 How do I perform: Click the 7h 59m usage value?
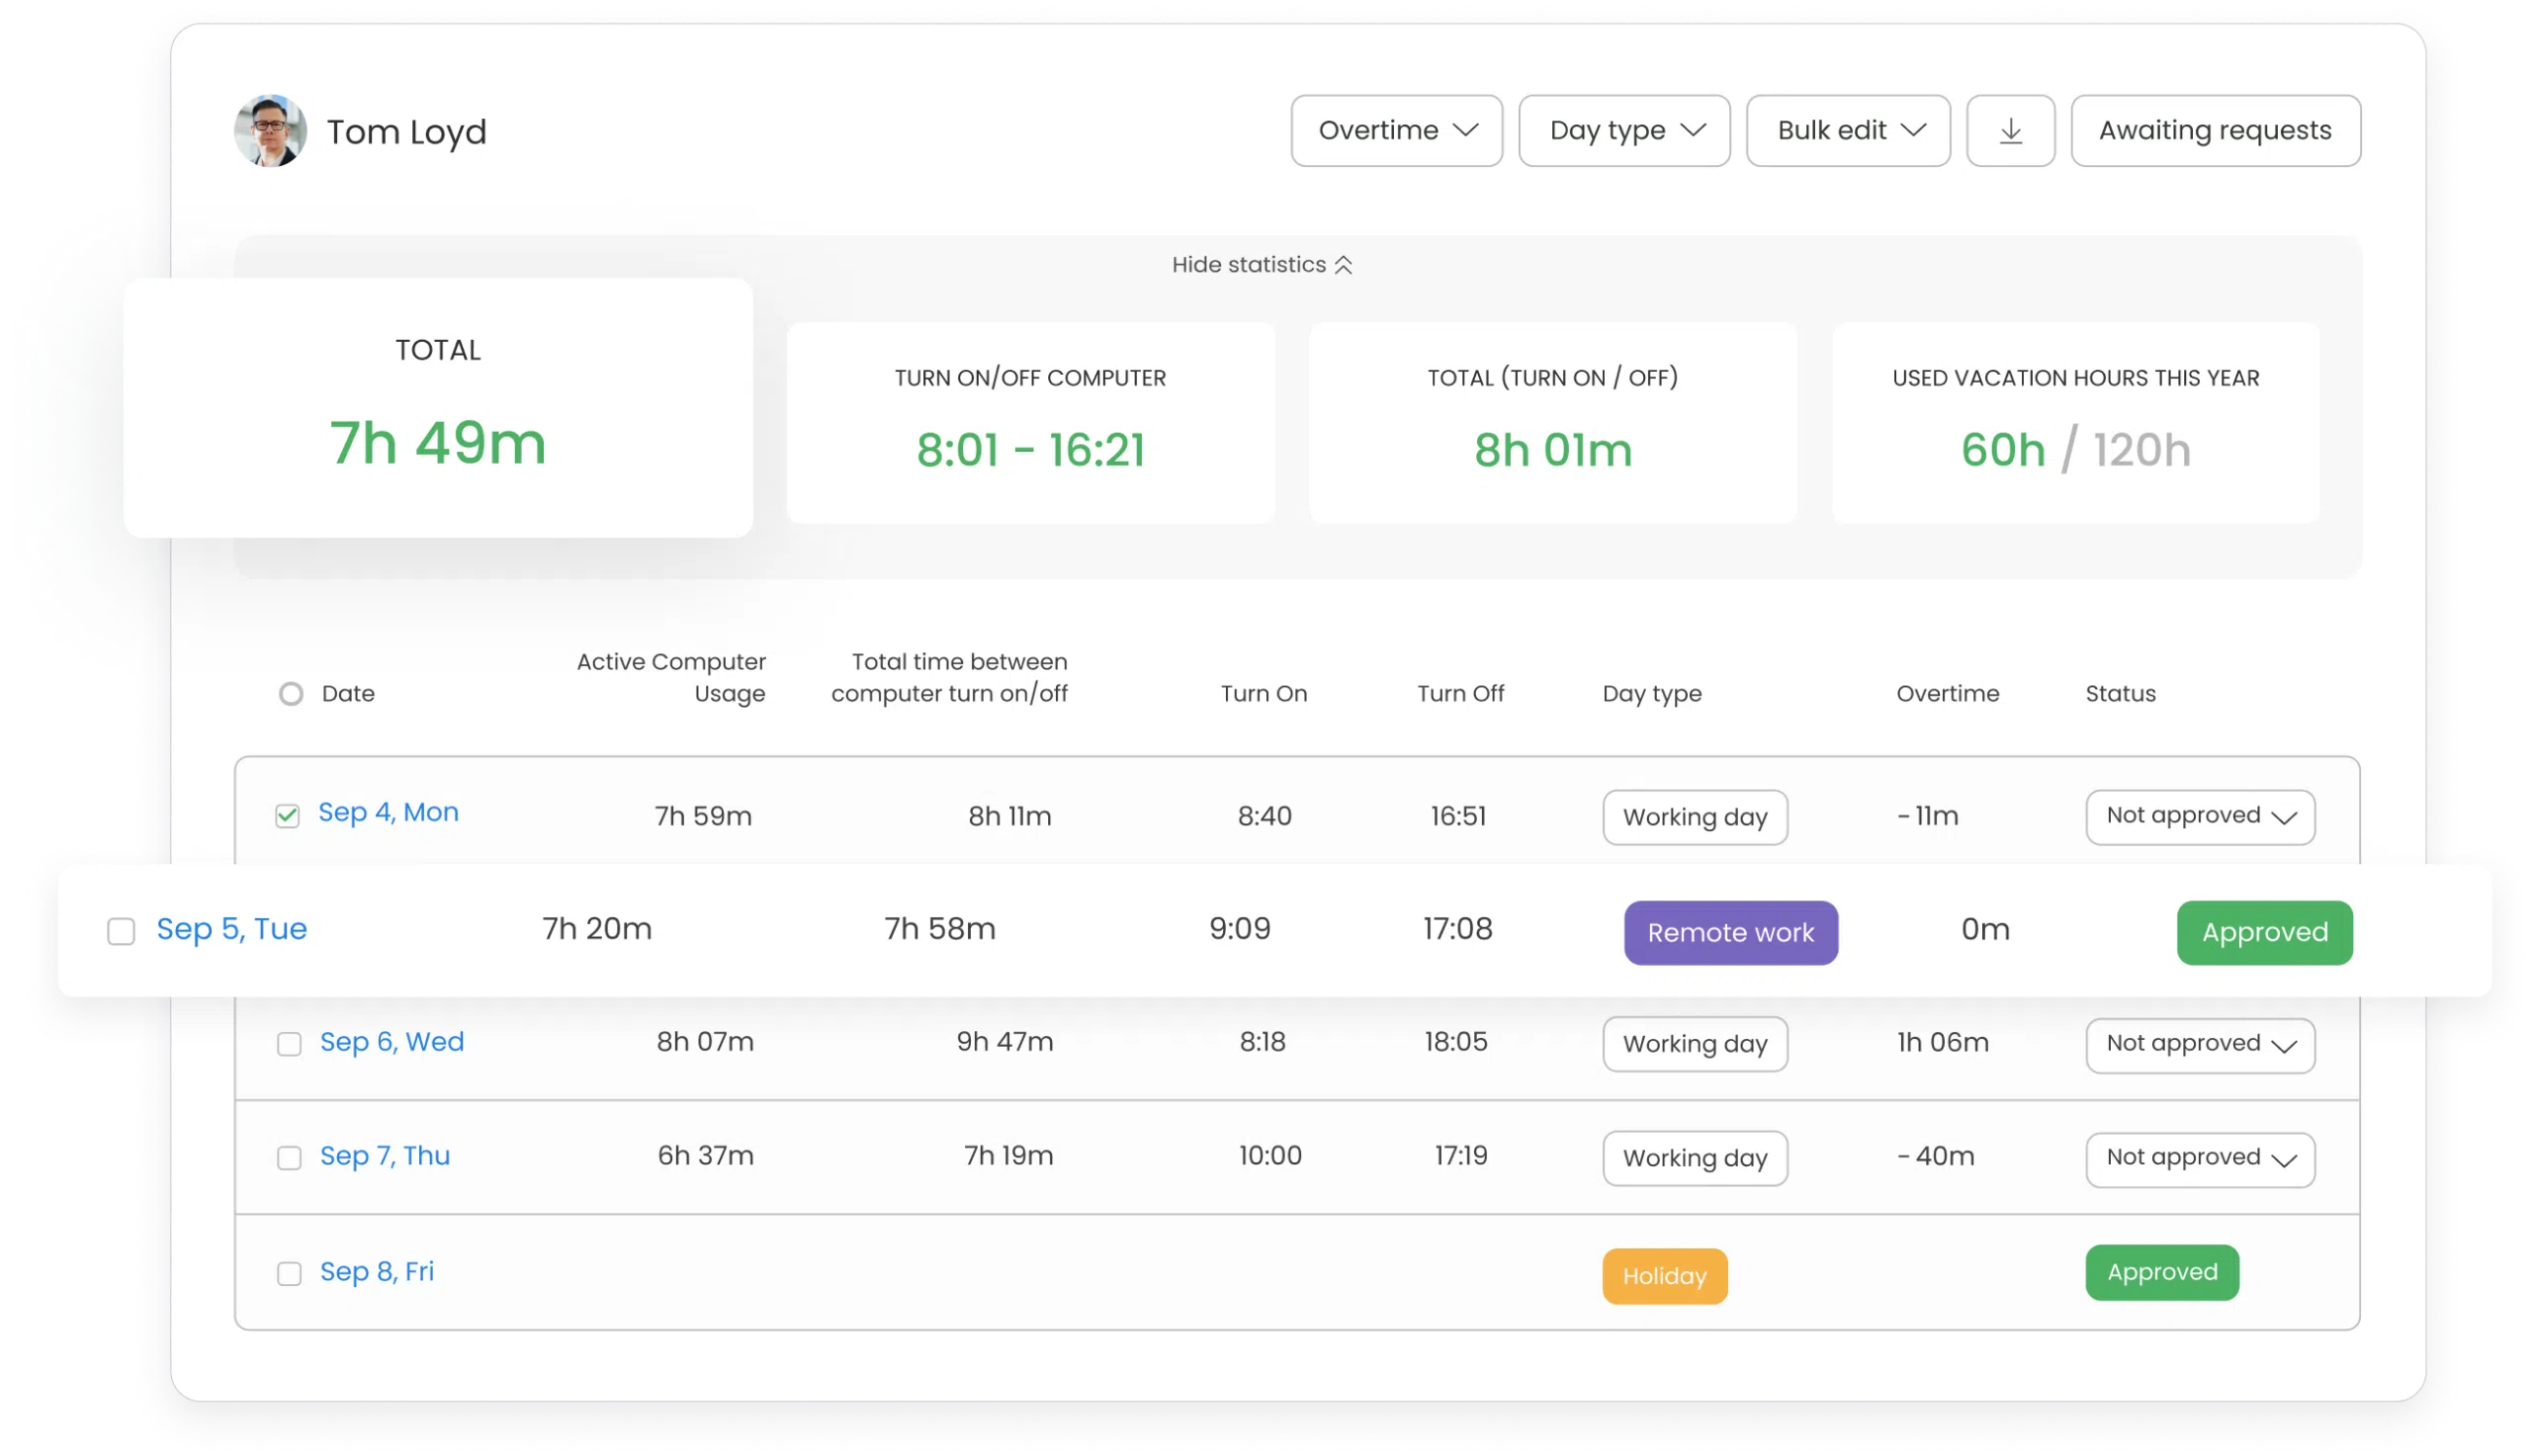703,816
